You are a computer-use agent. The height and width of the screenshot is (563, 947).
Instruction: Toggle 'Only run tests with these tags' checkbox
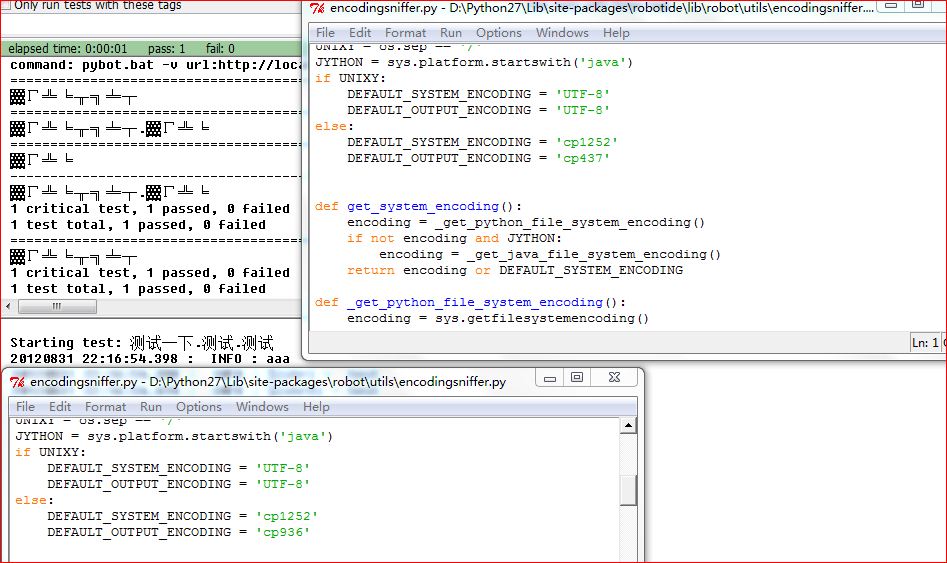click(5, 5)
